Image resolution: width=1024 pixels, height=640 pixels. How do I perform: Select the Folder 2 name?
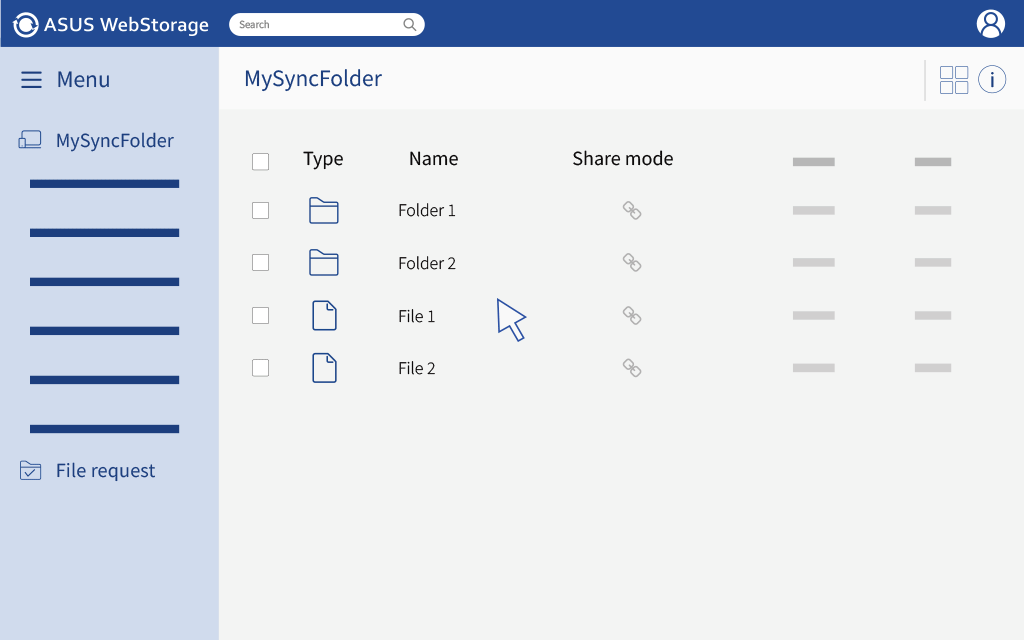tap(426, 263)
